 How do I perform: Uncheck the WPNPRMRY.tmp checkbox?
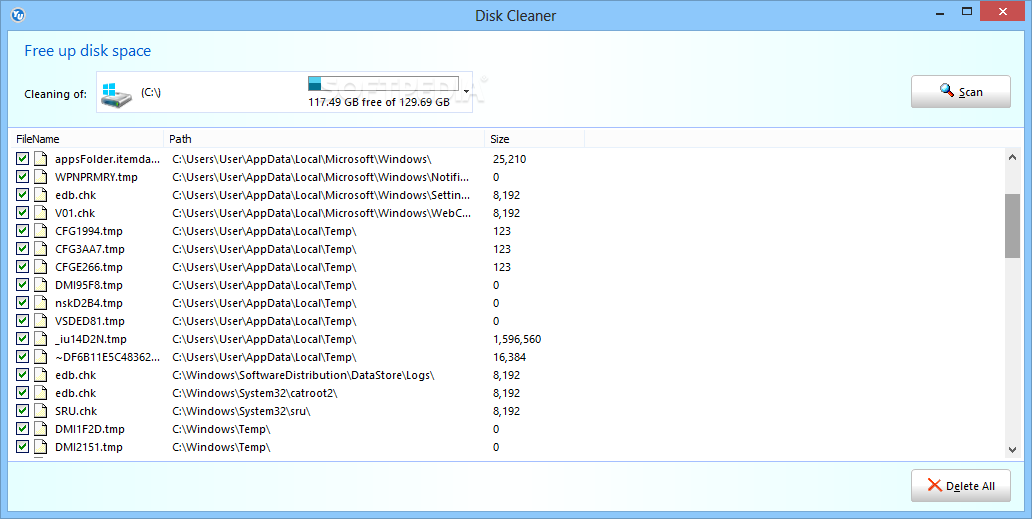tap(22, 177)
